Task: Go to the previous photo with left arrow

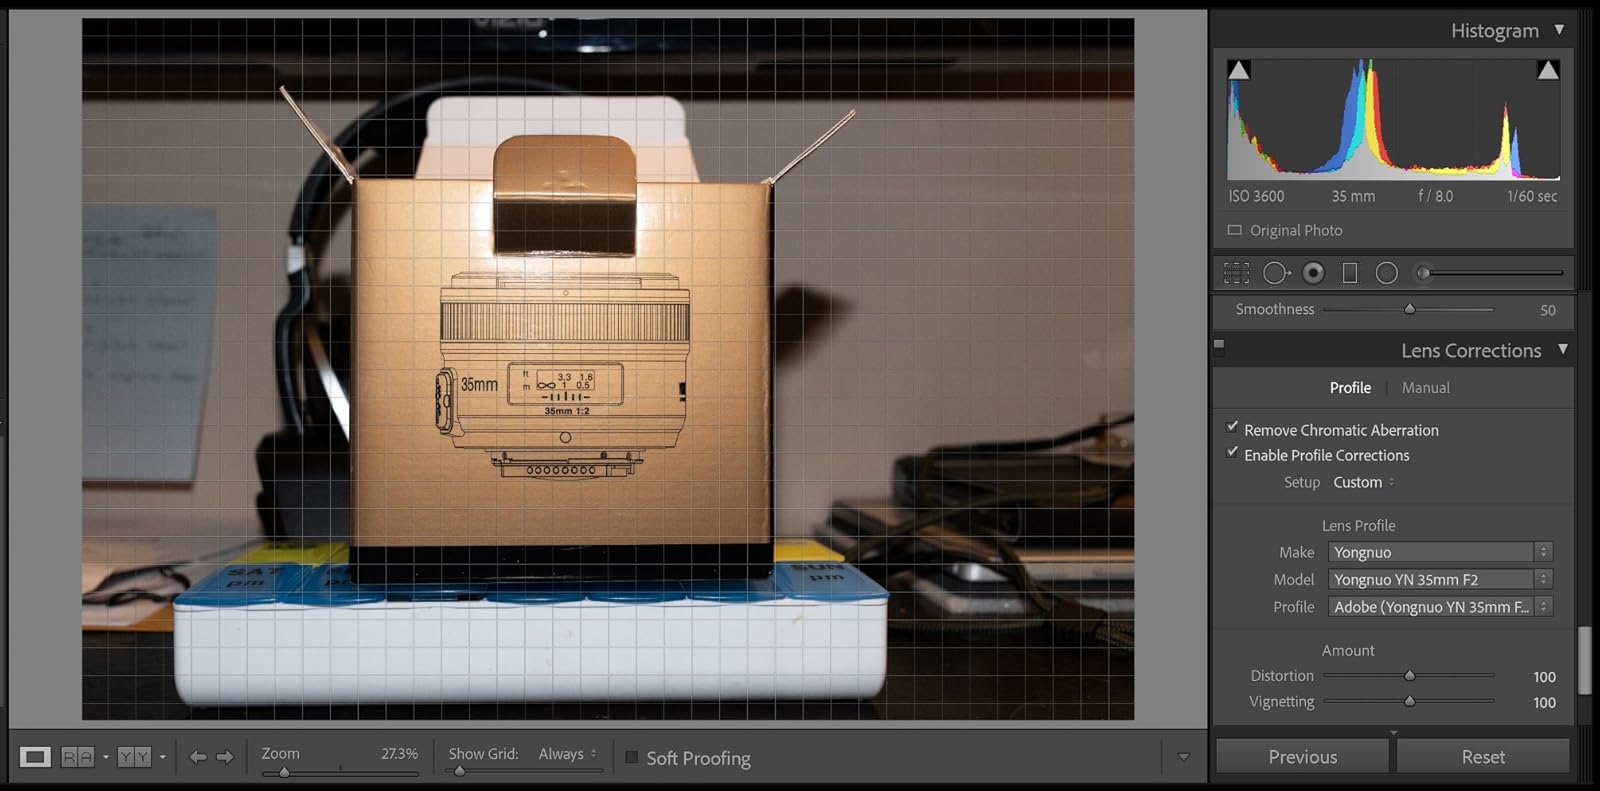Action: click(198, 757)
